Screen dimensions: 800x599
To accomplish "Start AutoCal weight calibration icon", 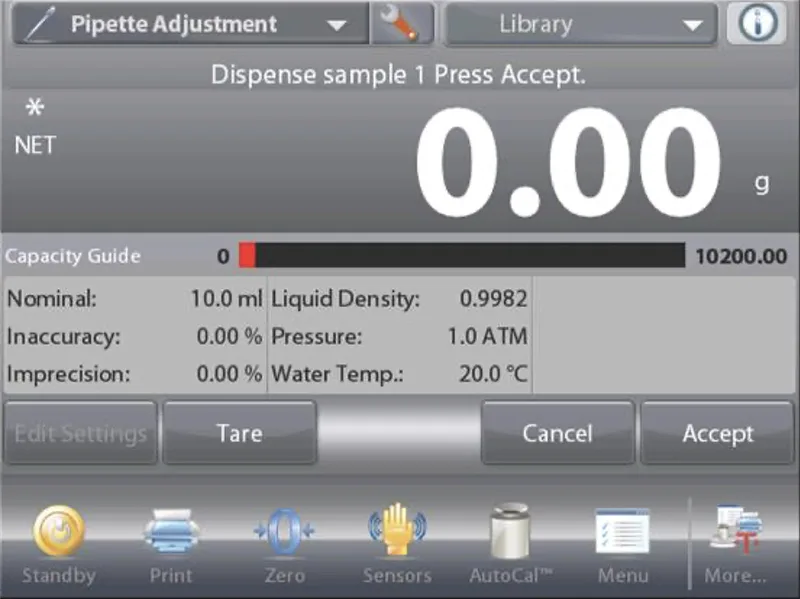I will [511, 532].
